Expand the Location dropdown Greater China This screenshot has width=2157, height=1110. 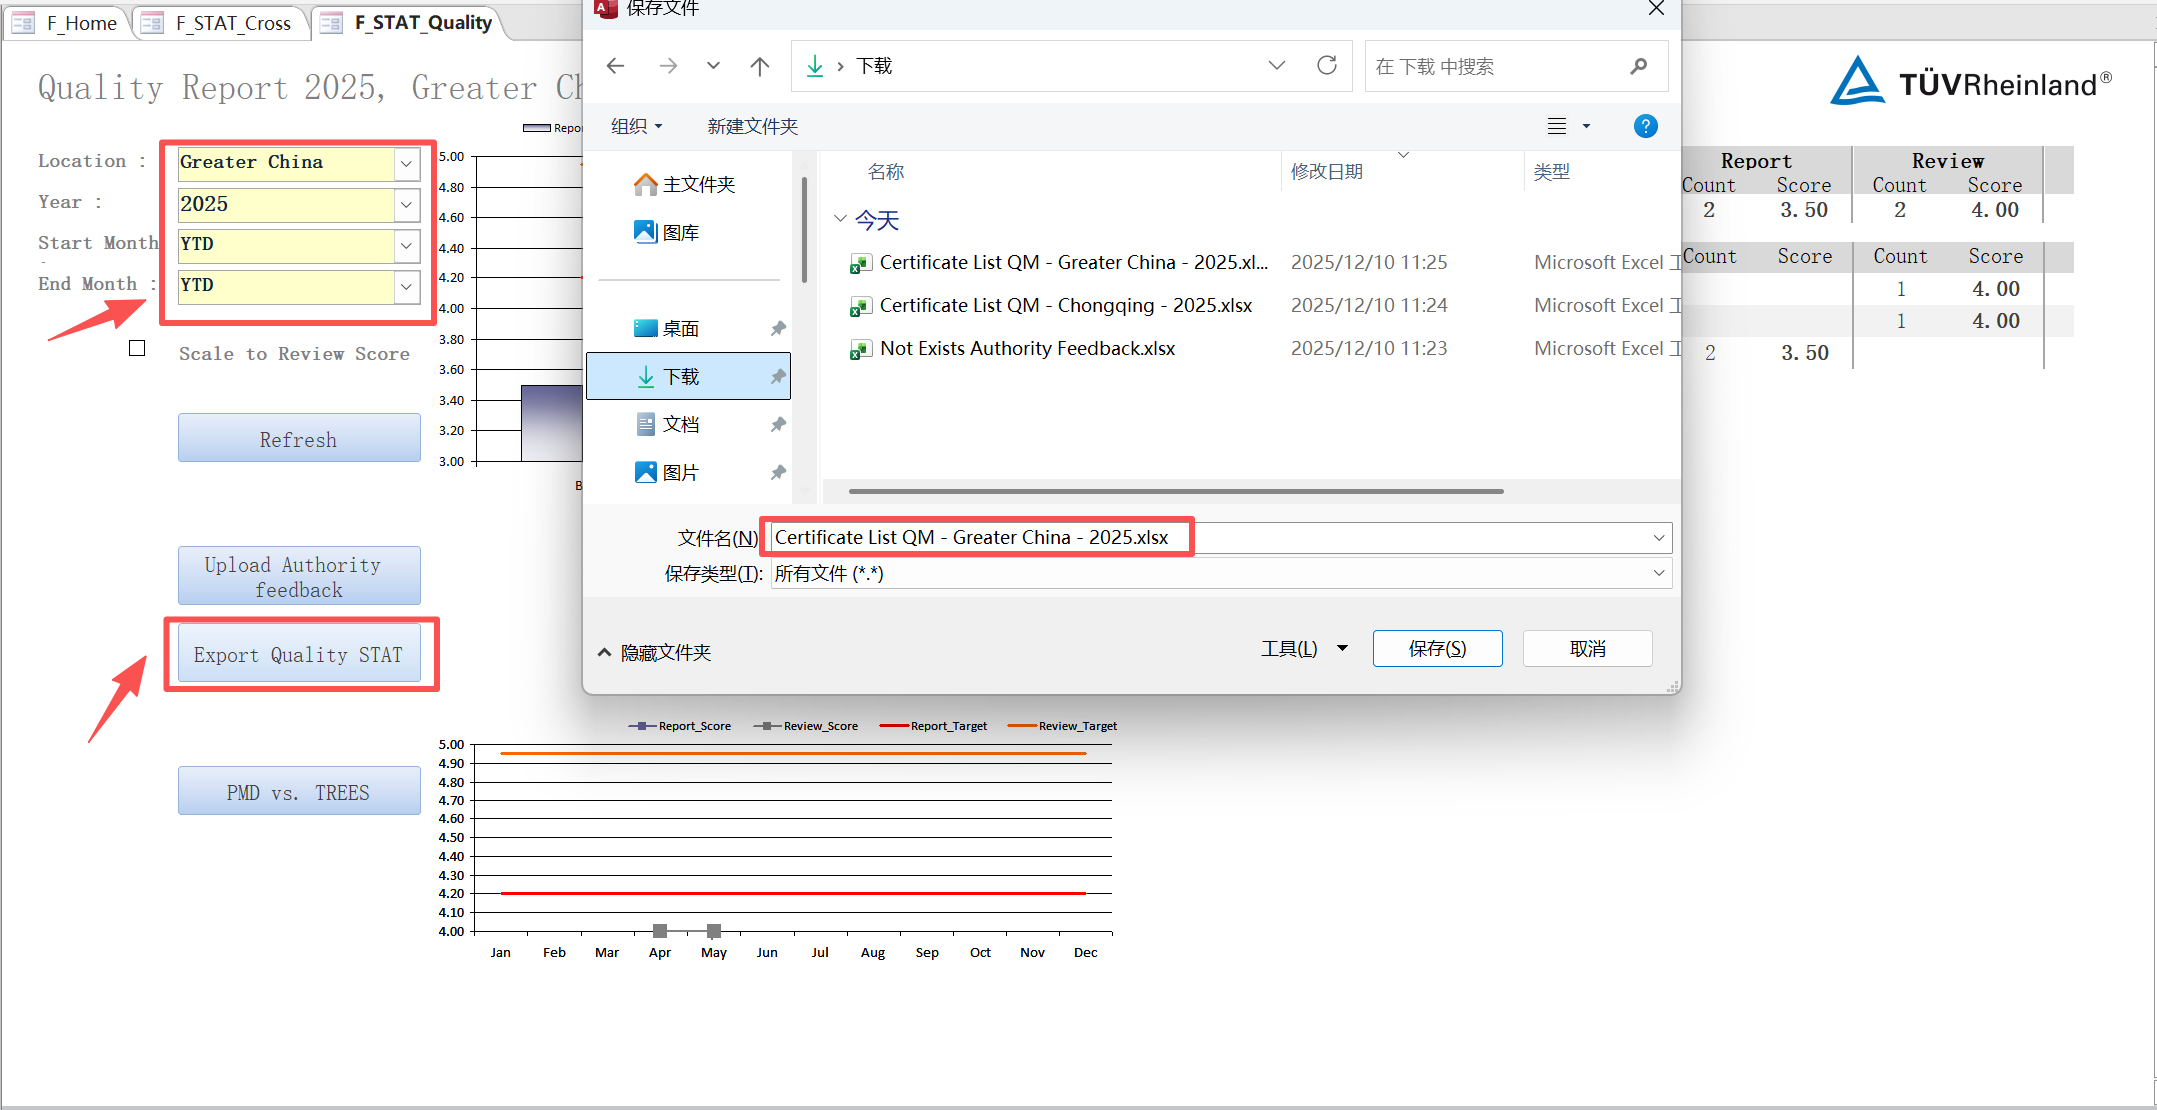click(x=406, y=163)
